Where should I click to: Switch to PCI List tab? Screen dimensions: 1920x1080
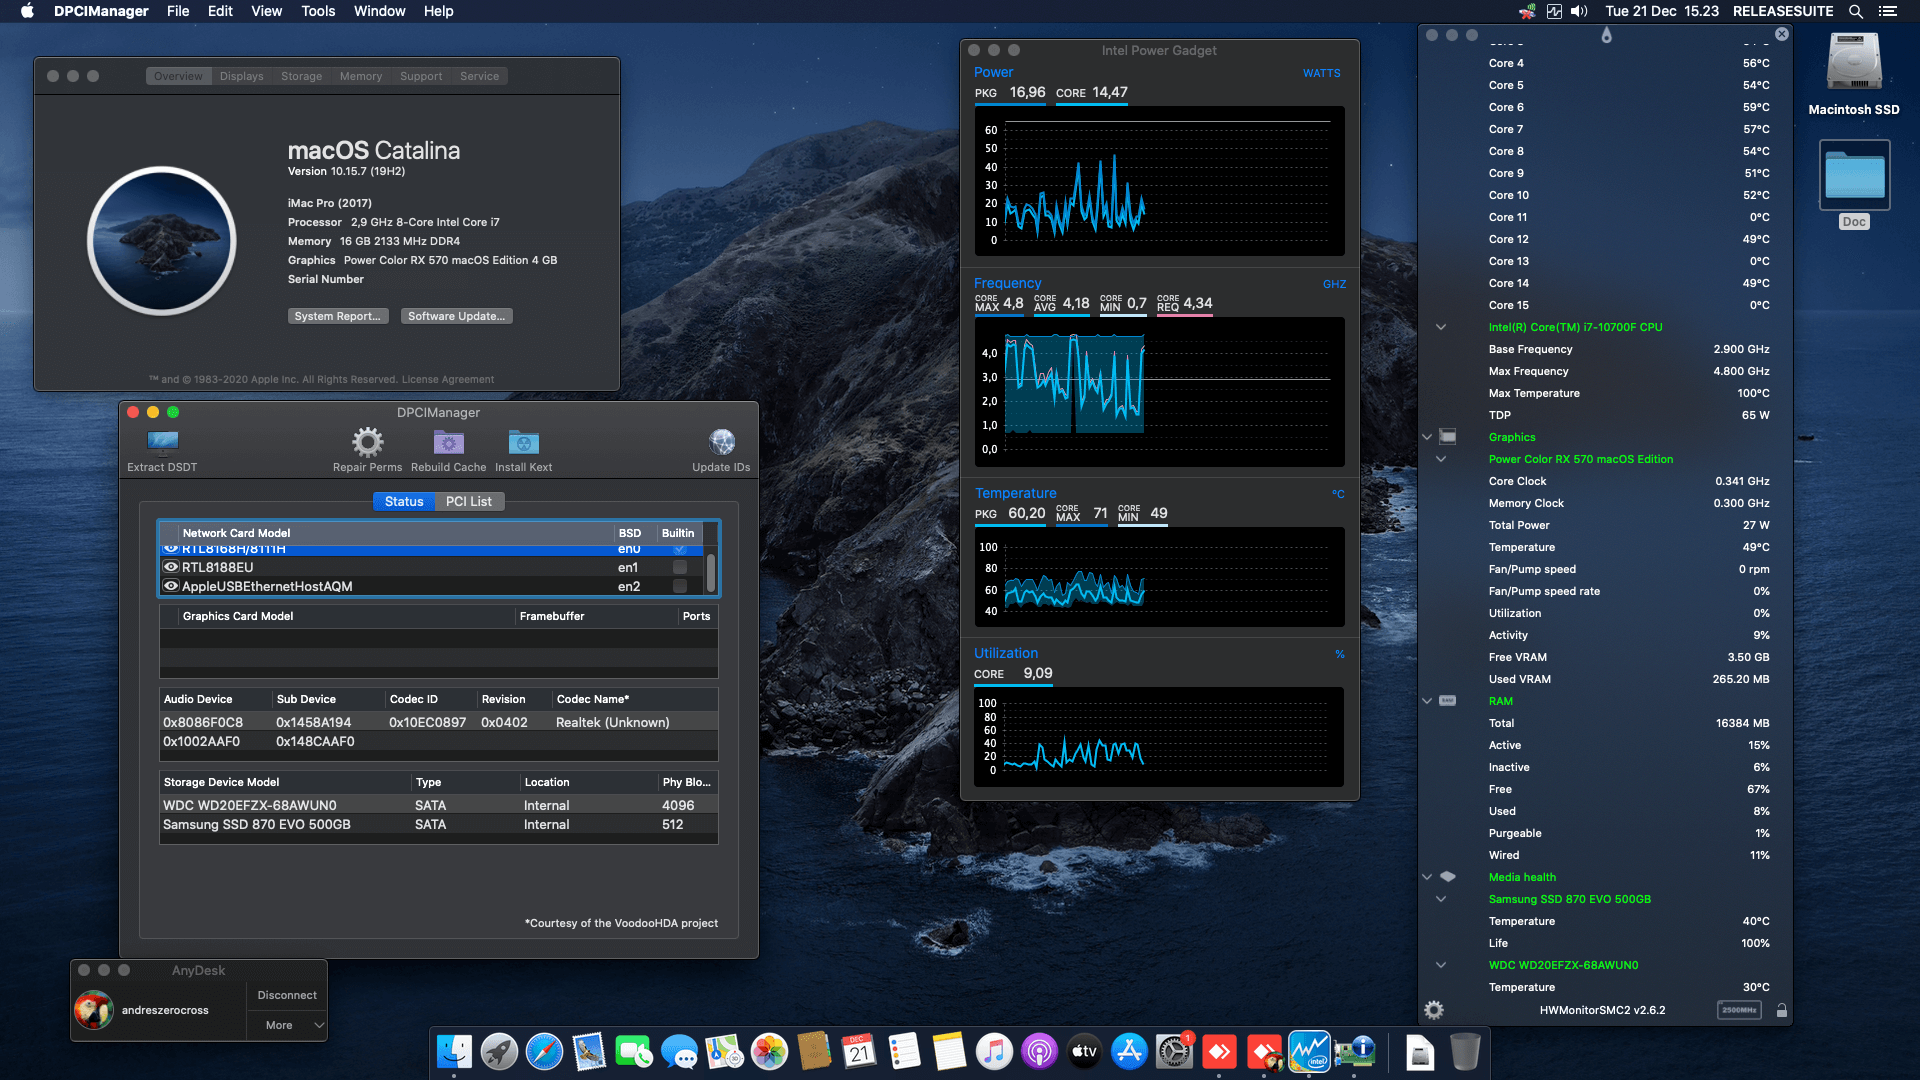coord(469,501)
